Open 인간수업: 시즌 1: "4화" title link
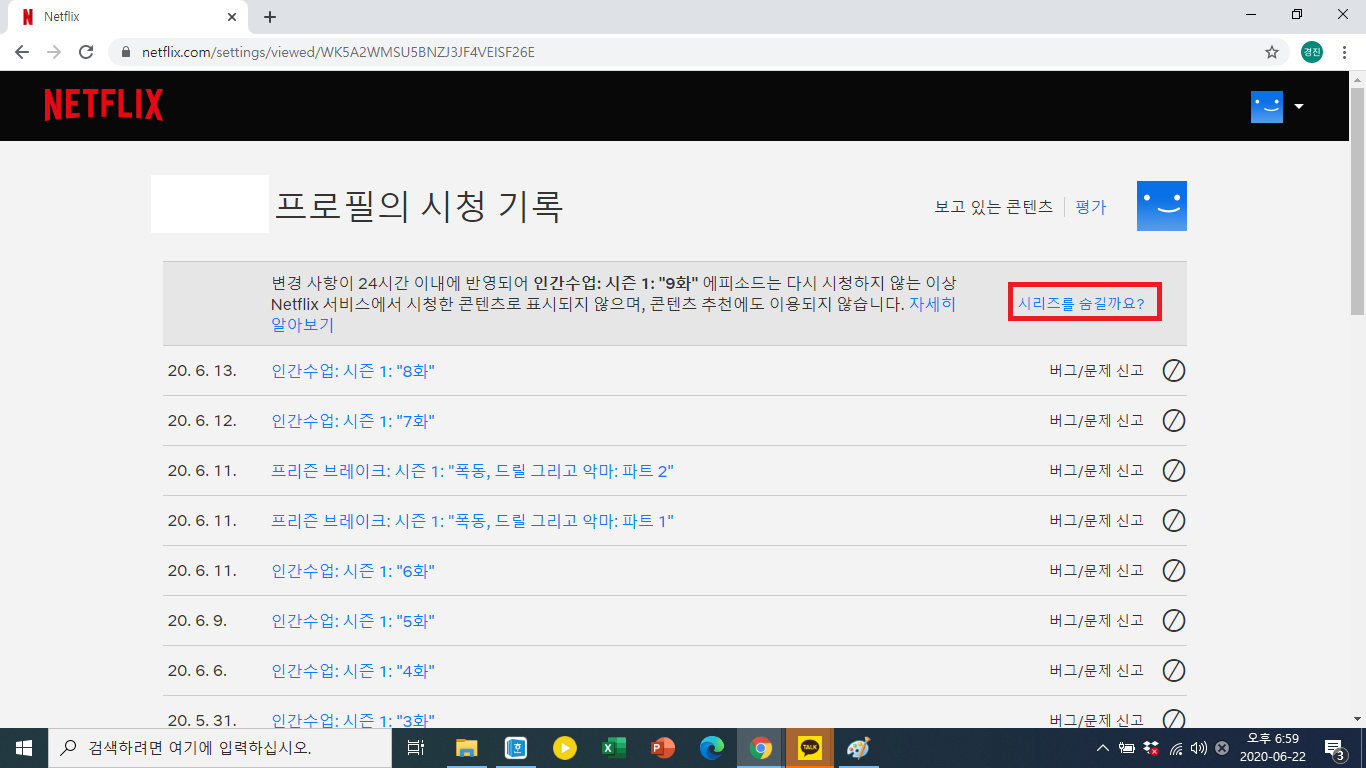 [x=353, y=671]
